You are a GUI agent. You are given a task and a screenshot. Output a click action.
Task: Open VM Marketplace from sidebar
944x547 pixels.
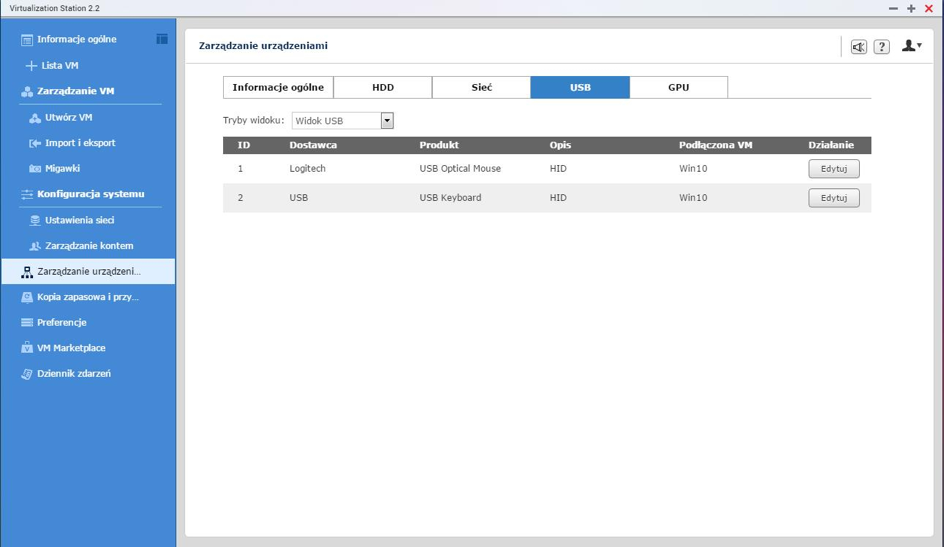pyautogui.click(x=70, y=348)
